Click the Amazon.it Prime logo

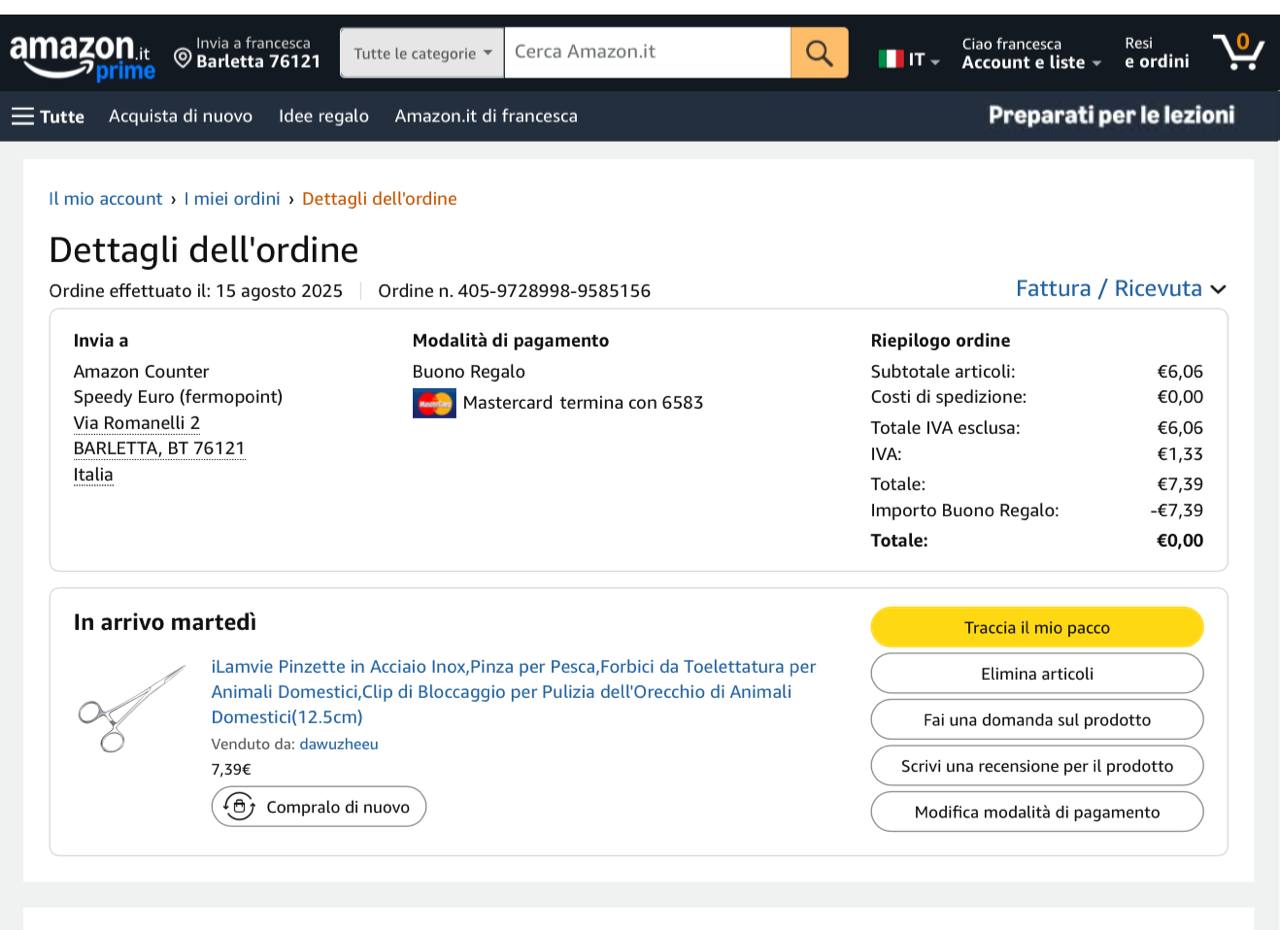pos(82,55)
